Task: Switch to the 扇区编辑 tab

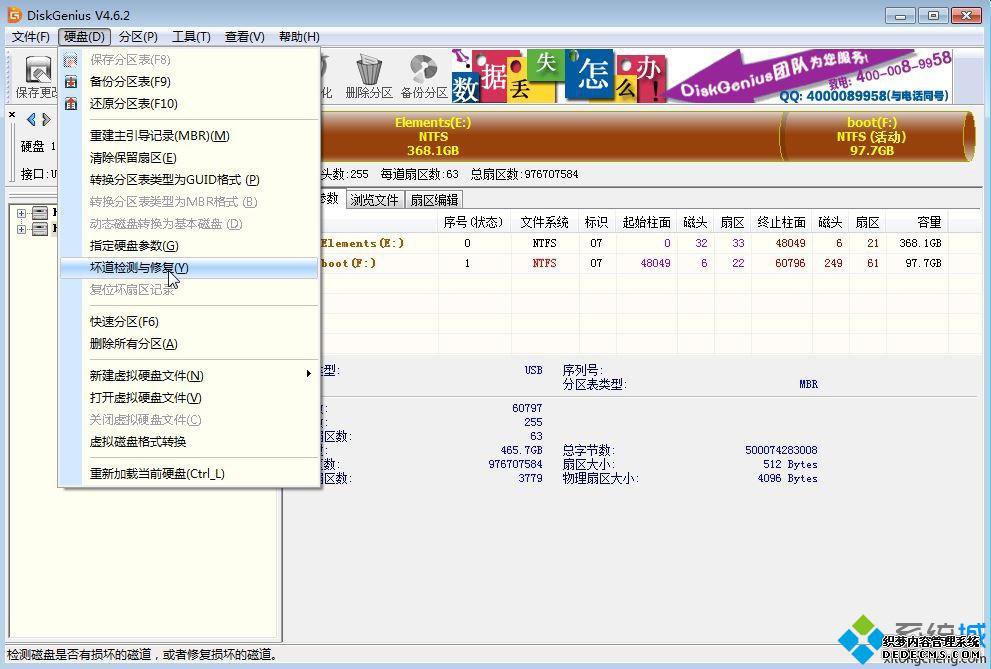Action: coord(434,200)
